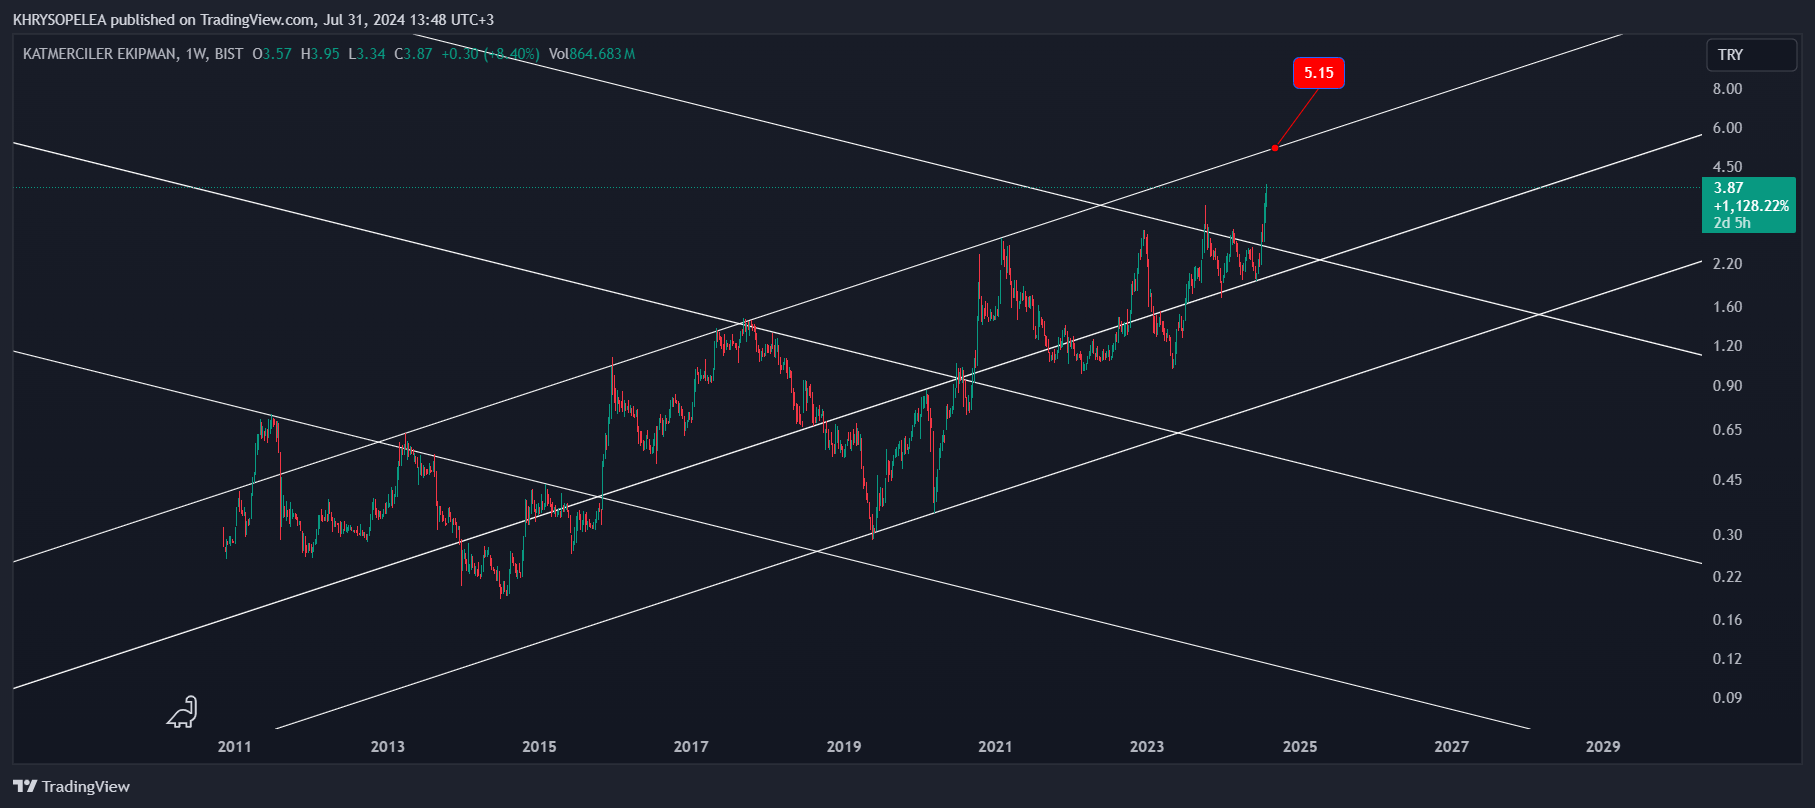This screenshot has height=808, width=1815.
Task: Click the 2027 label on time axis
Action: (1452, 747)
